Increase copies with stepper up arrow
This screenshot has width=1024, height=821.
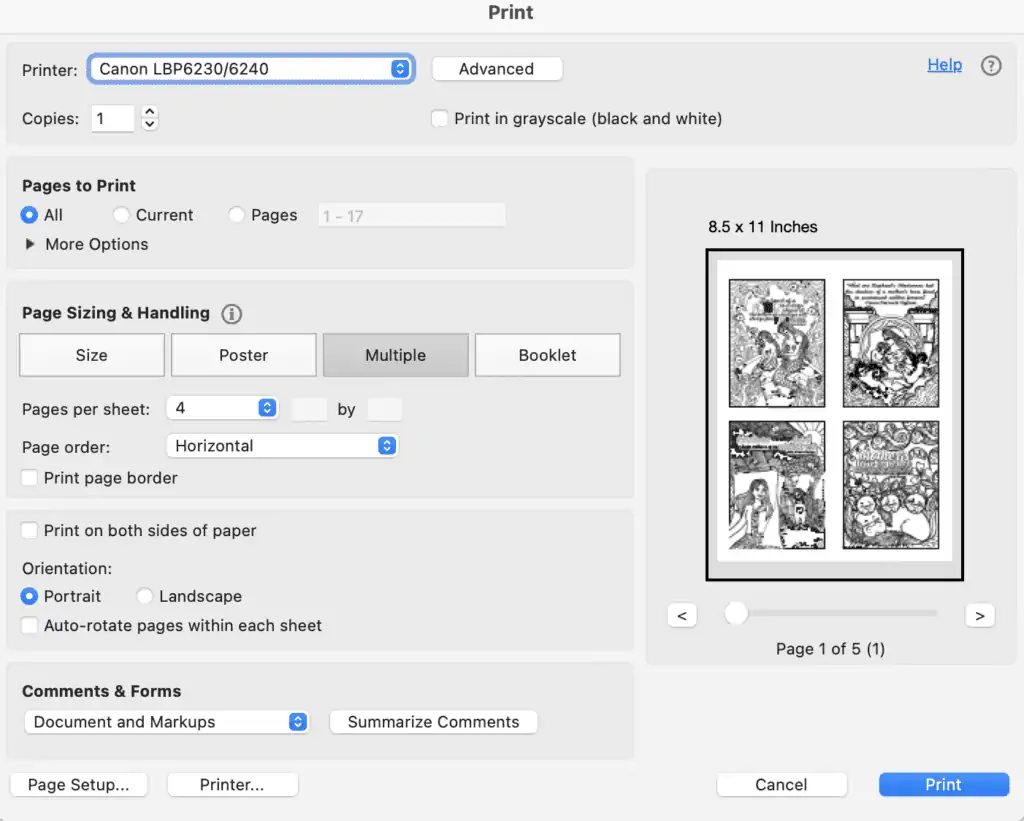(150, 112)
